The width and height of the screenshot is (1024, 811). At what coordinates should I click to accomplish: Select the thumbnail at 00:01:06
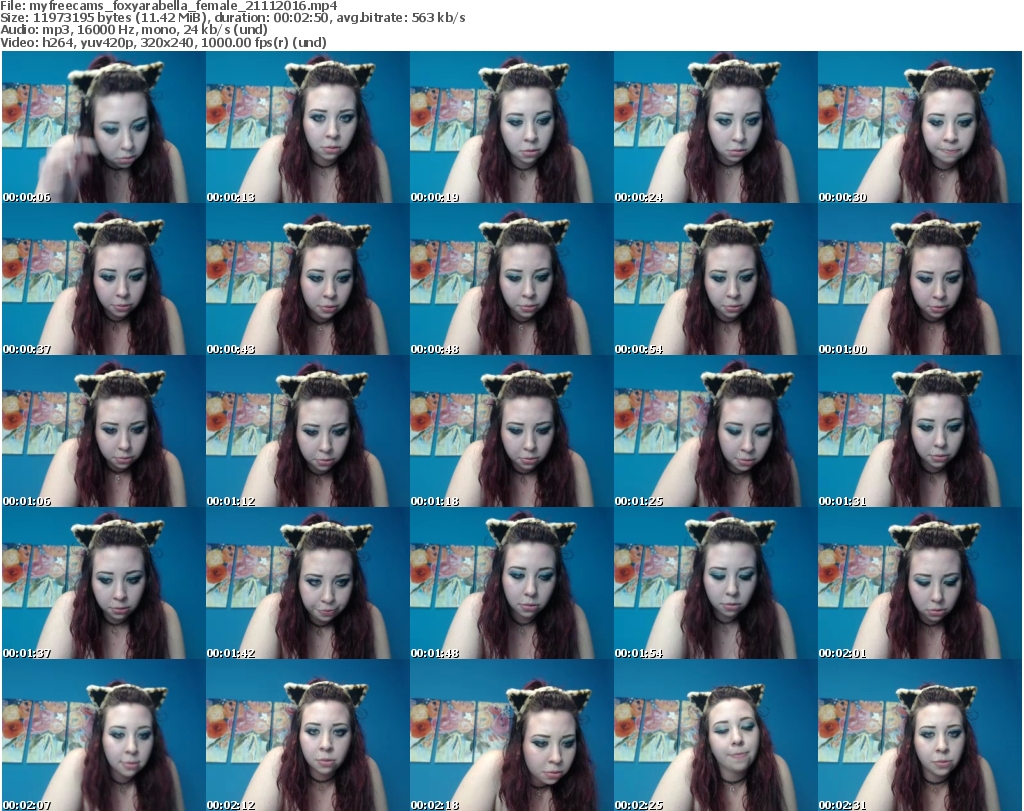pyautogui.click(x=104, y=432)
